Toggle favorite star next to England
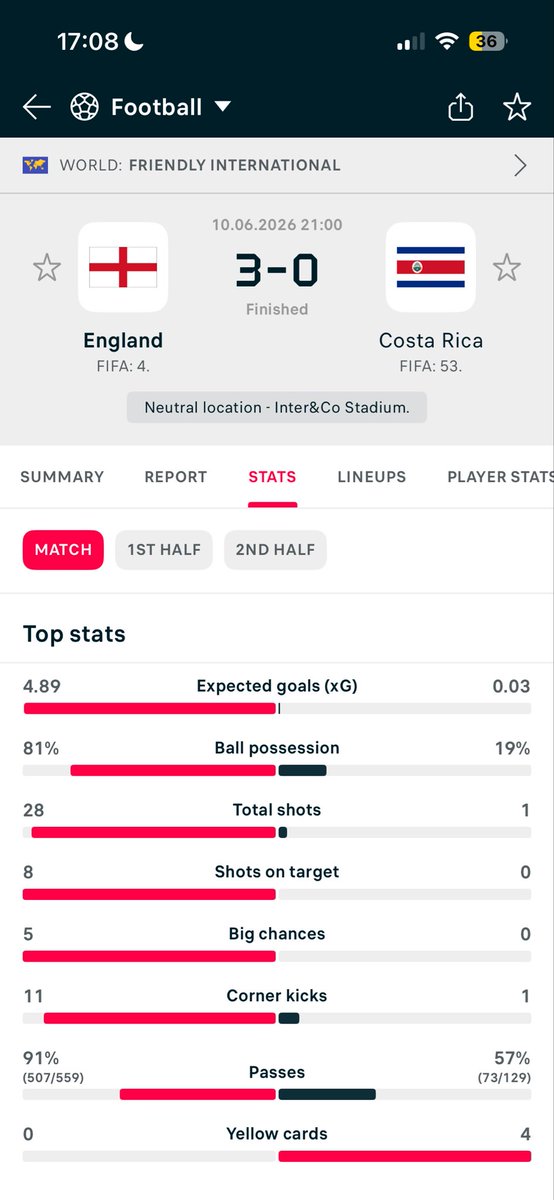 tap(47, 268)
